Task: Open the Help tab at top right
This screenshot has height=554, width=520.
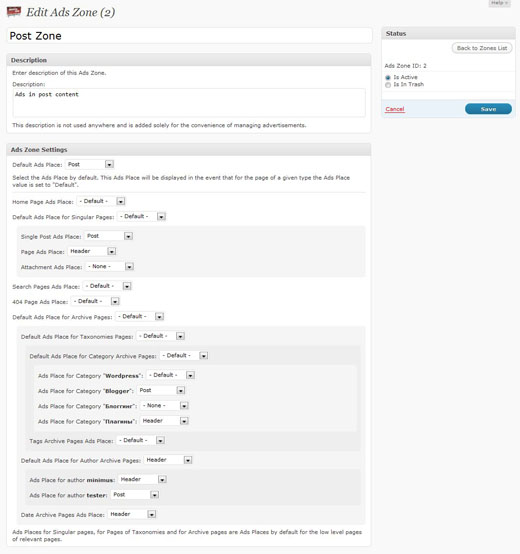Action: point(500,3)
